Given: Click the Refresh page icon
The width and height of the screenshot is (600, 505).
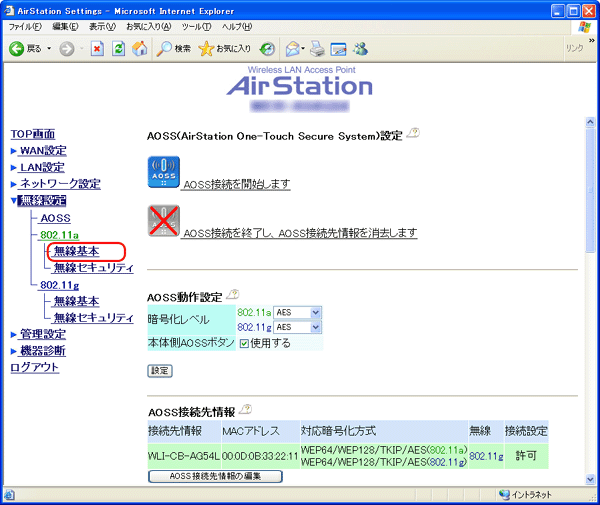Looking at the screenshot, I should click(x=119, y=49).
